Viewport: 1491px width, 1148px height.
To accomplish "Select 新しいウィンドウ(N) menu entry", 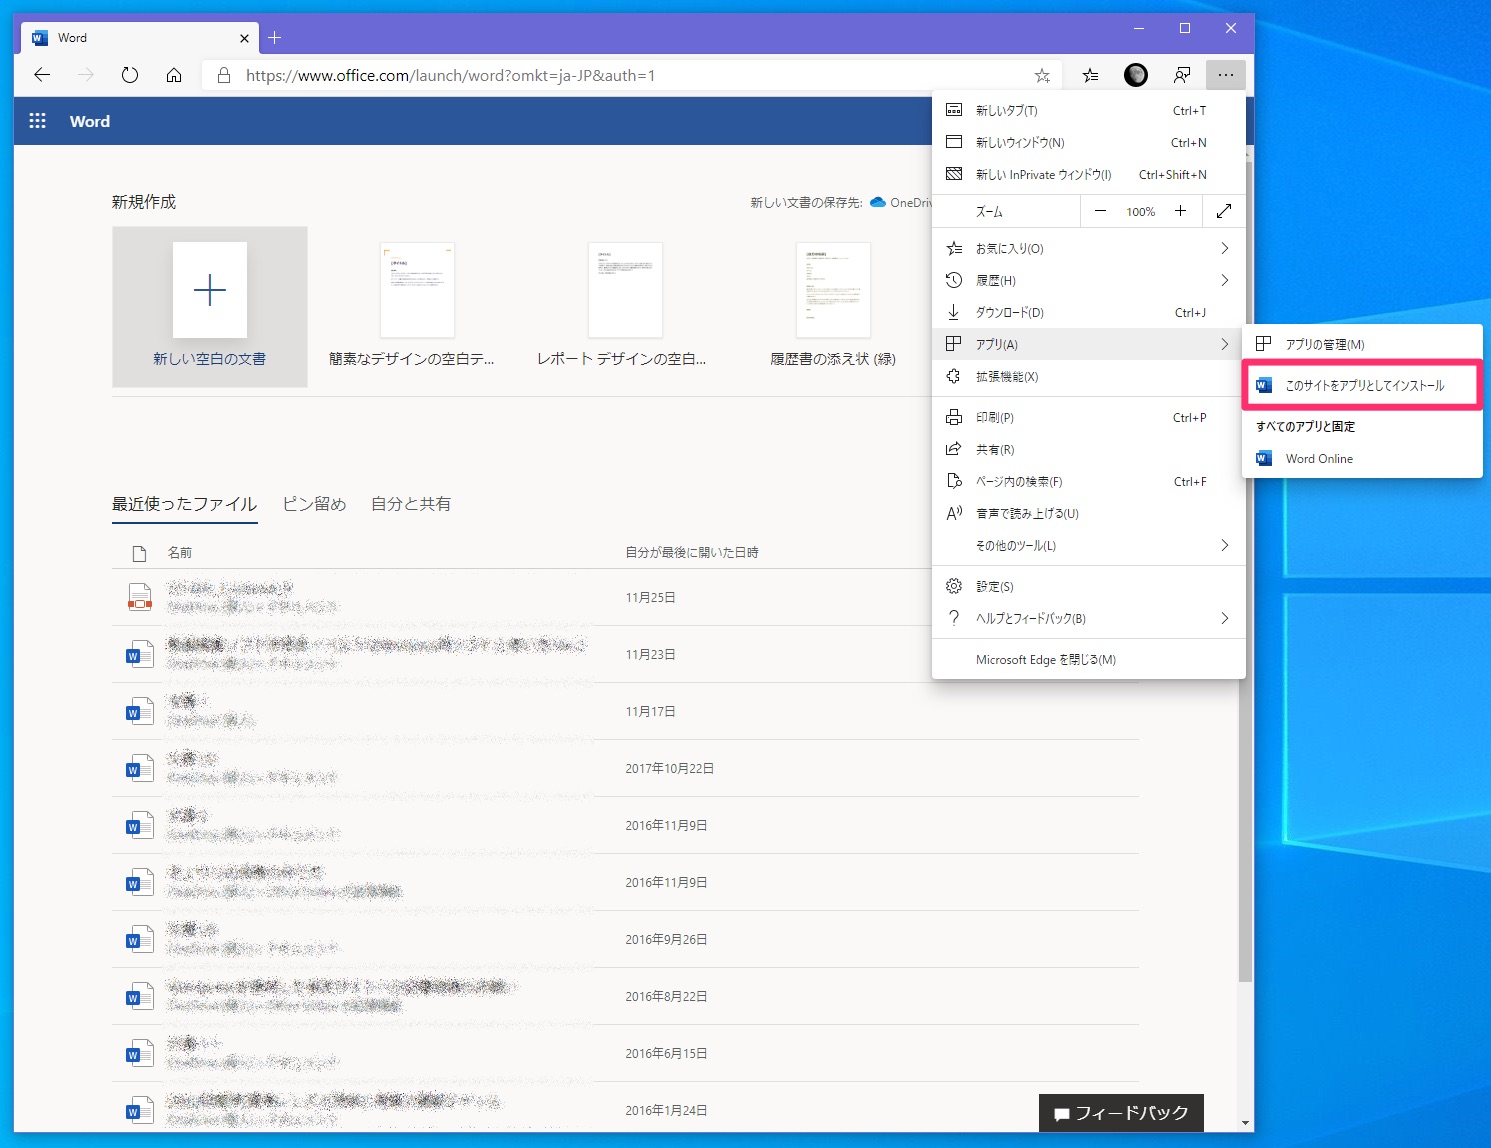I will click(1089, 142).
